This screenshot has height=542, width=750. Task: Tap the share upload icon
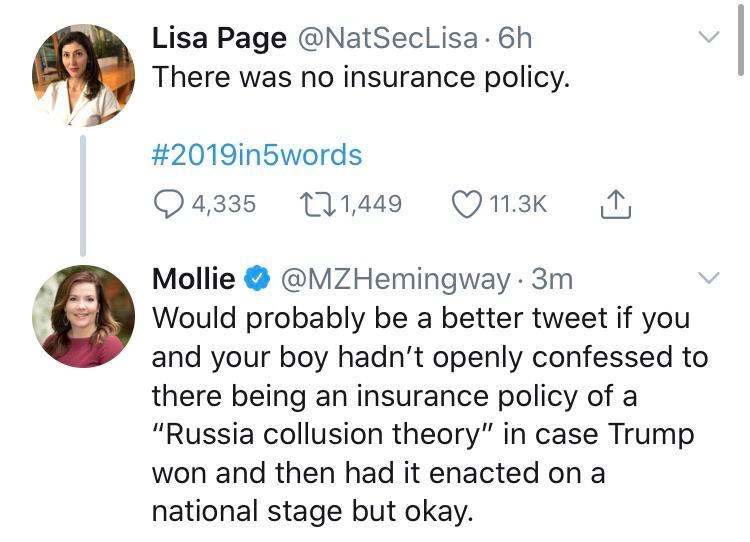pos(616,203)
